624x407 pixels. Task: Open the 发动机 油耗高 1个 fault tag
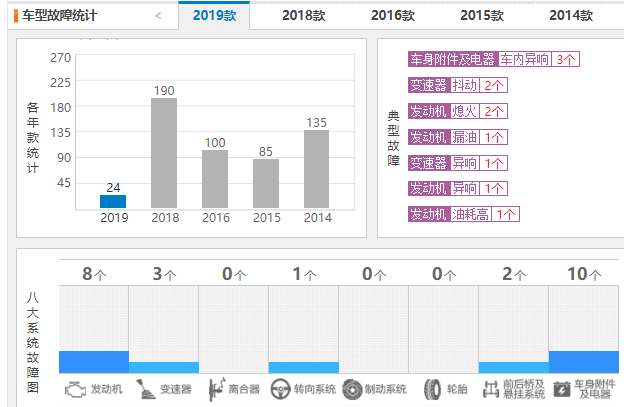click(464, 214)
